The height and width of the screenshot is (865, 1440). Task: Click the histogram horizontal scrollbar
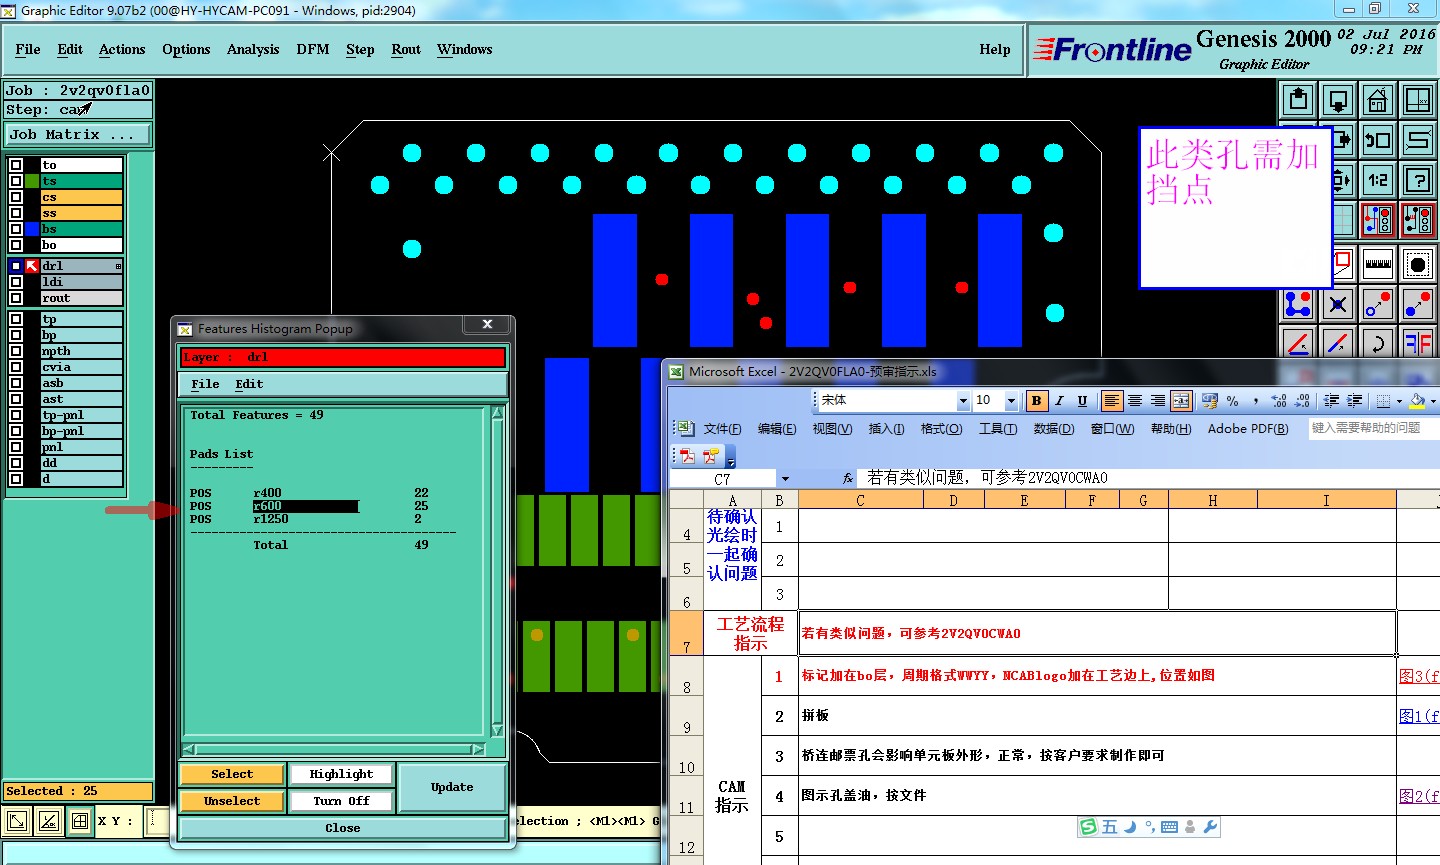(335, 749)
